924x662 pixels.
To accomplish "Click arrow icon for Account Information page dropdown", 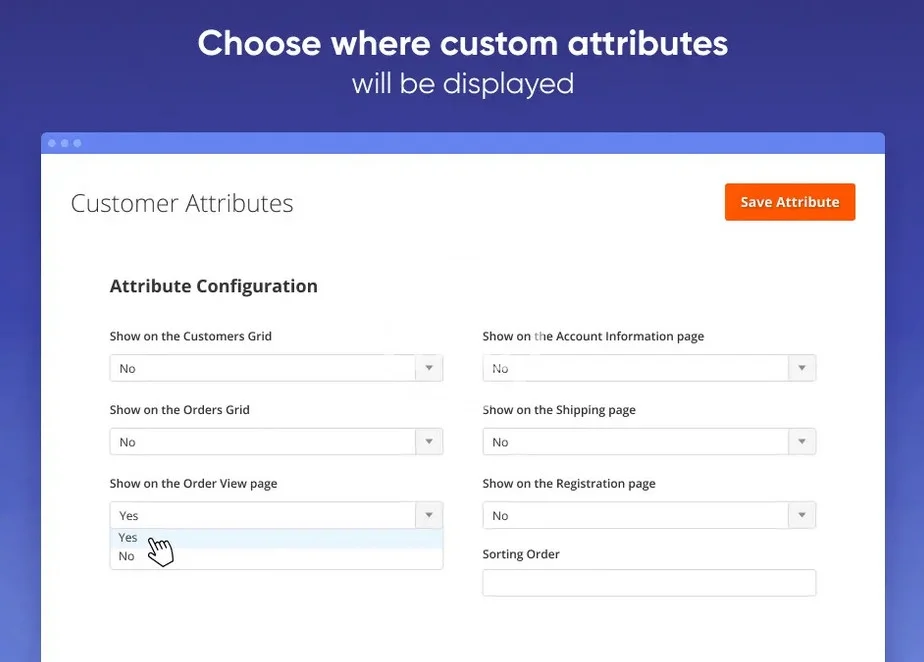I will [802, 368].
